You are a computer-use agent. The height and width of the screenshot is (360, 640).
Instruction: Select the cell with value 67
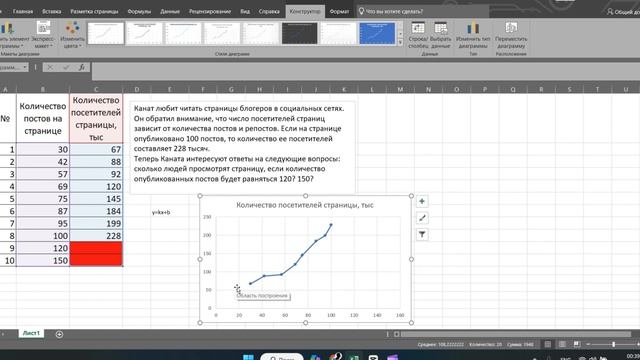(96, 149)
